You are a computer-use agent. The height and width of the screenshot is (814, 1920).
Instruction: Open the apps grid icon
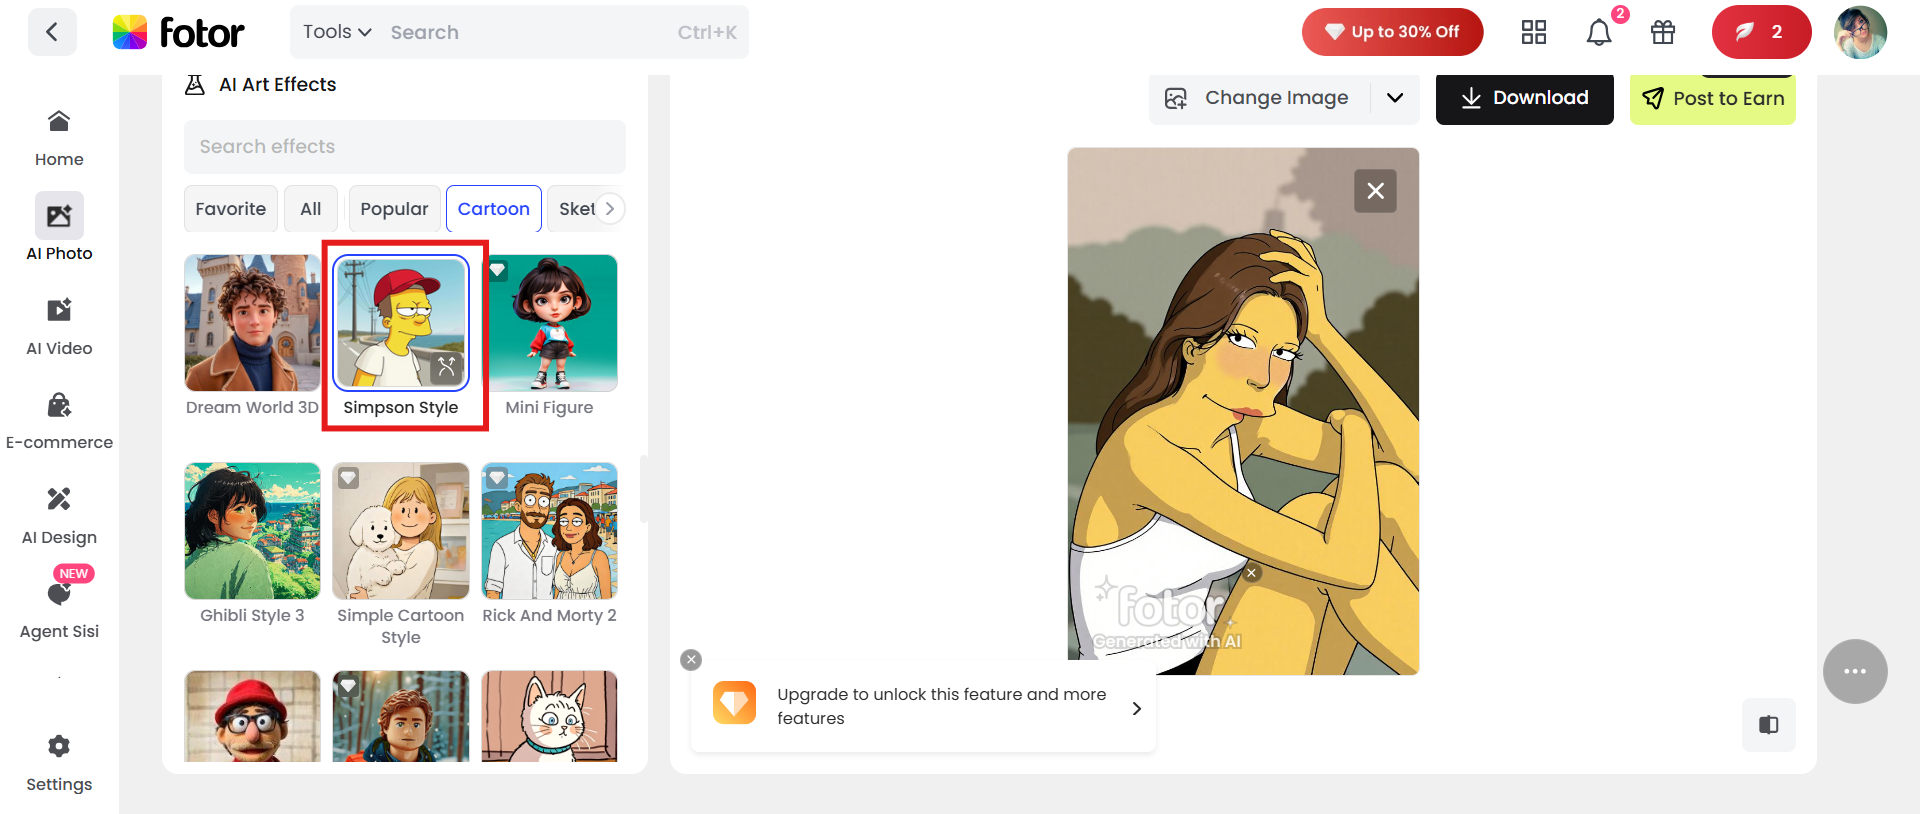[1533, 32]
